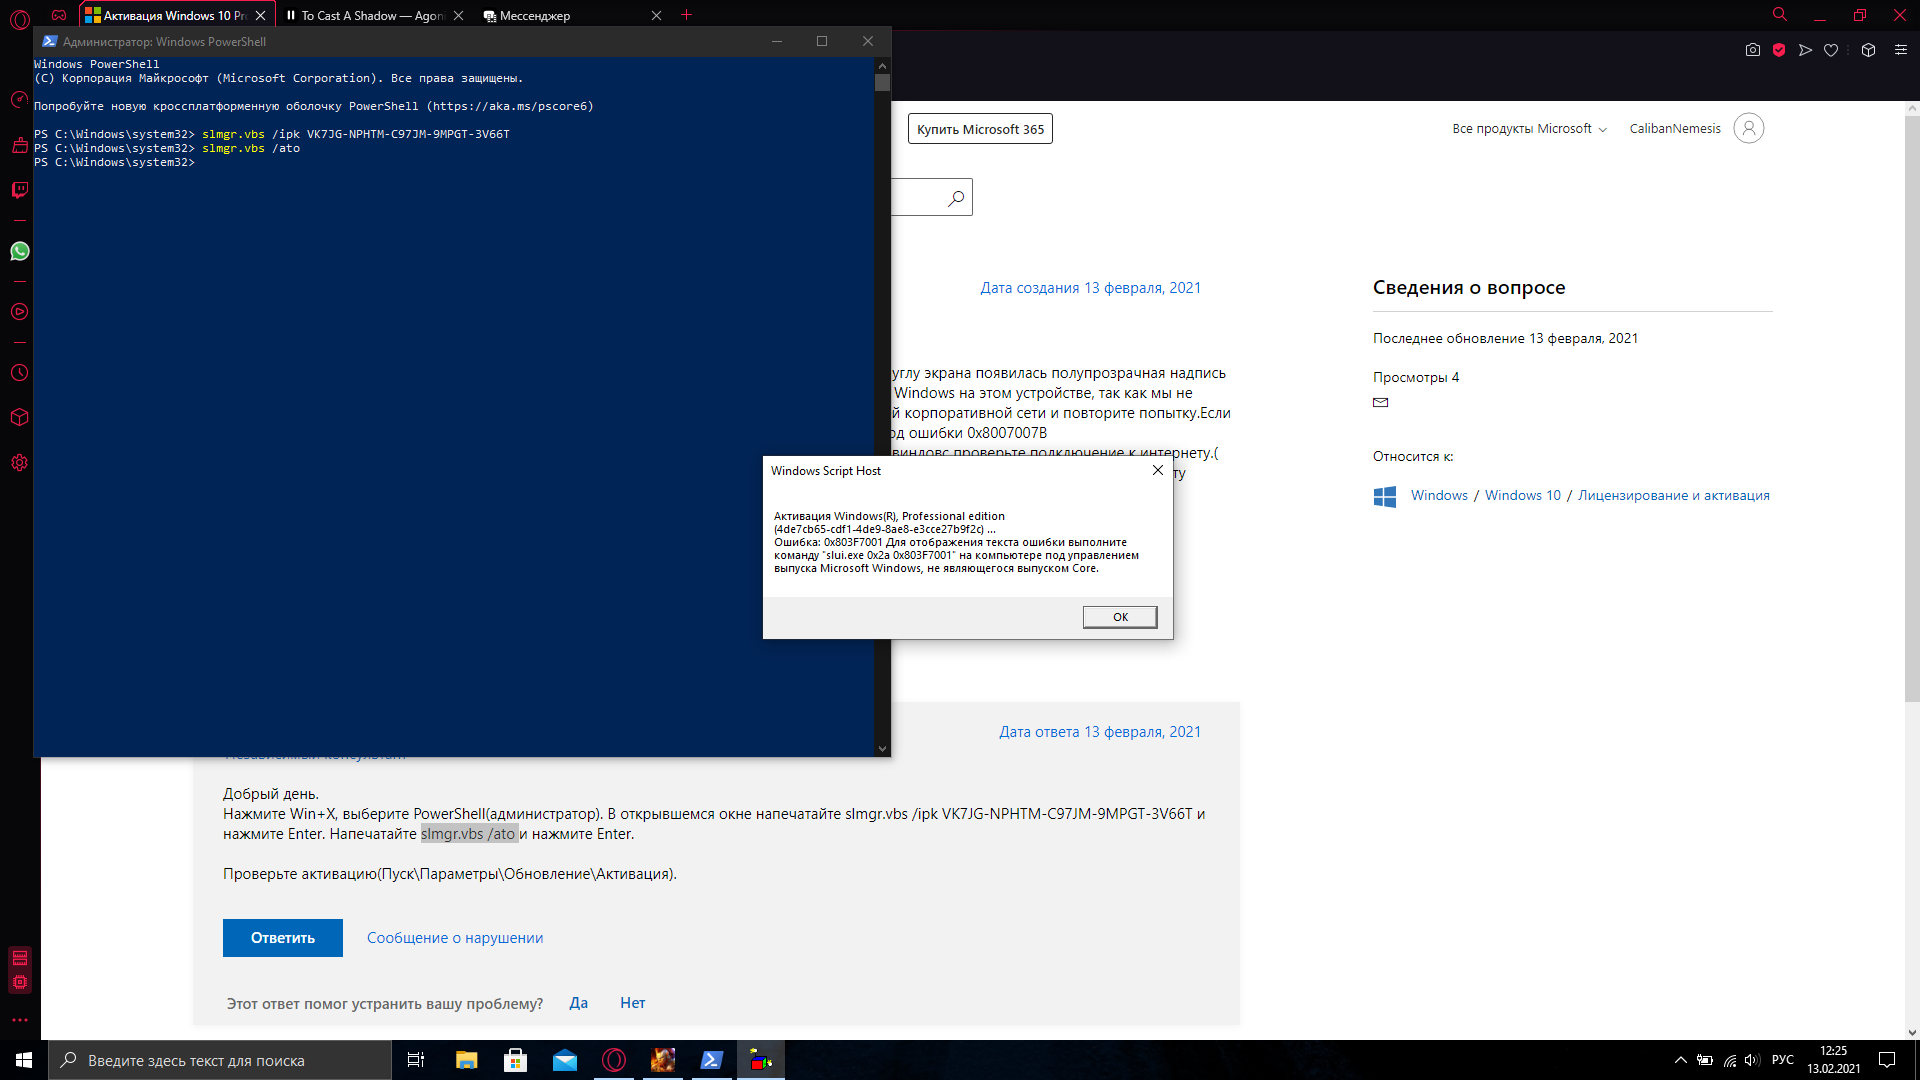
Task: Open sidebar three-dots setup menu
Action: [x=20, y=1021]
